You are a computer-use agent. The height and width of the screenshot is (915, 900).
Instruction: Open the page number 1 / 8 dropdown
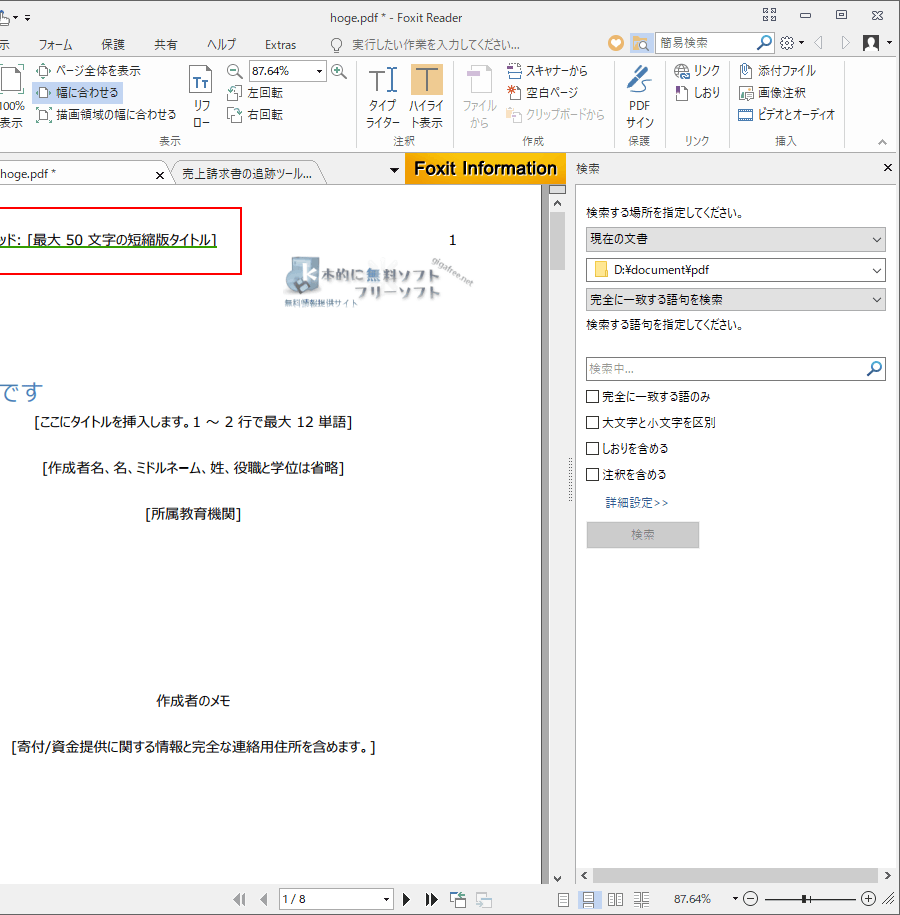(386, 899)
